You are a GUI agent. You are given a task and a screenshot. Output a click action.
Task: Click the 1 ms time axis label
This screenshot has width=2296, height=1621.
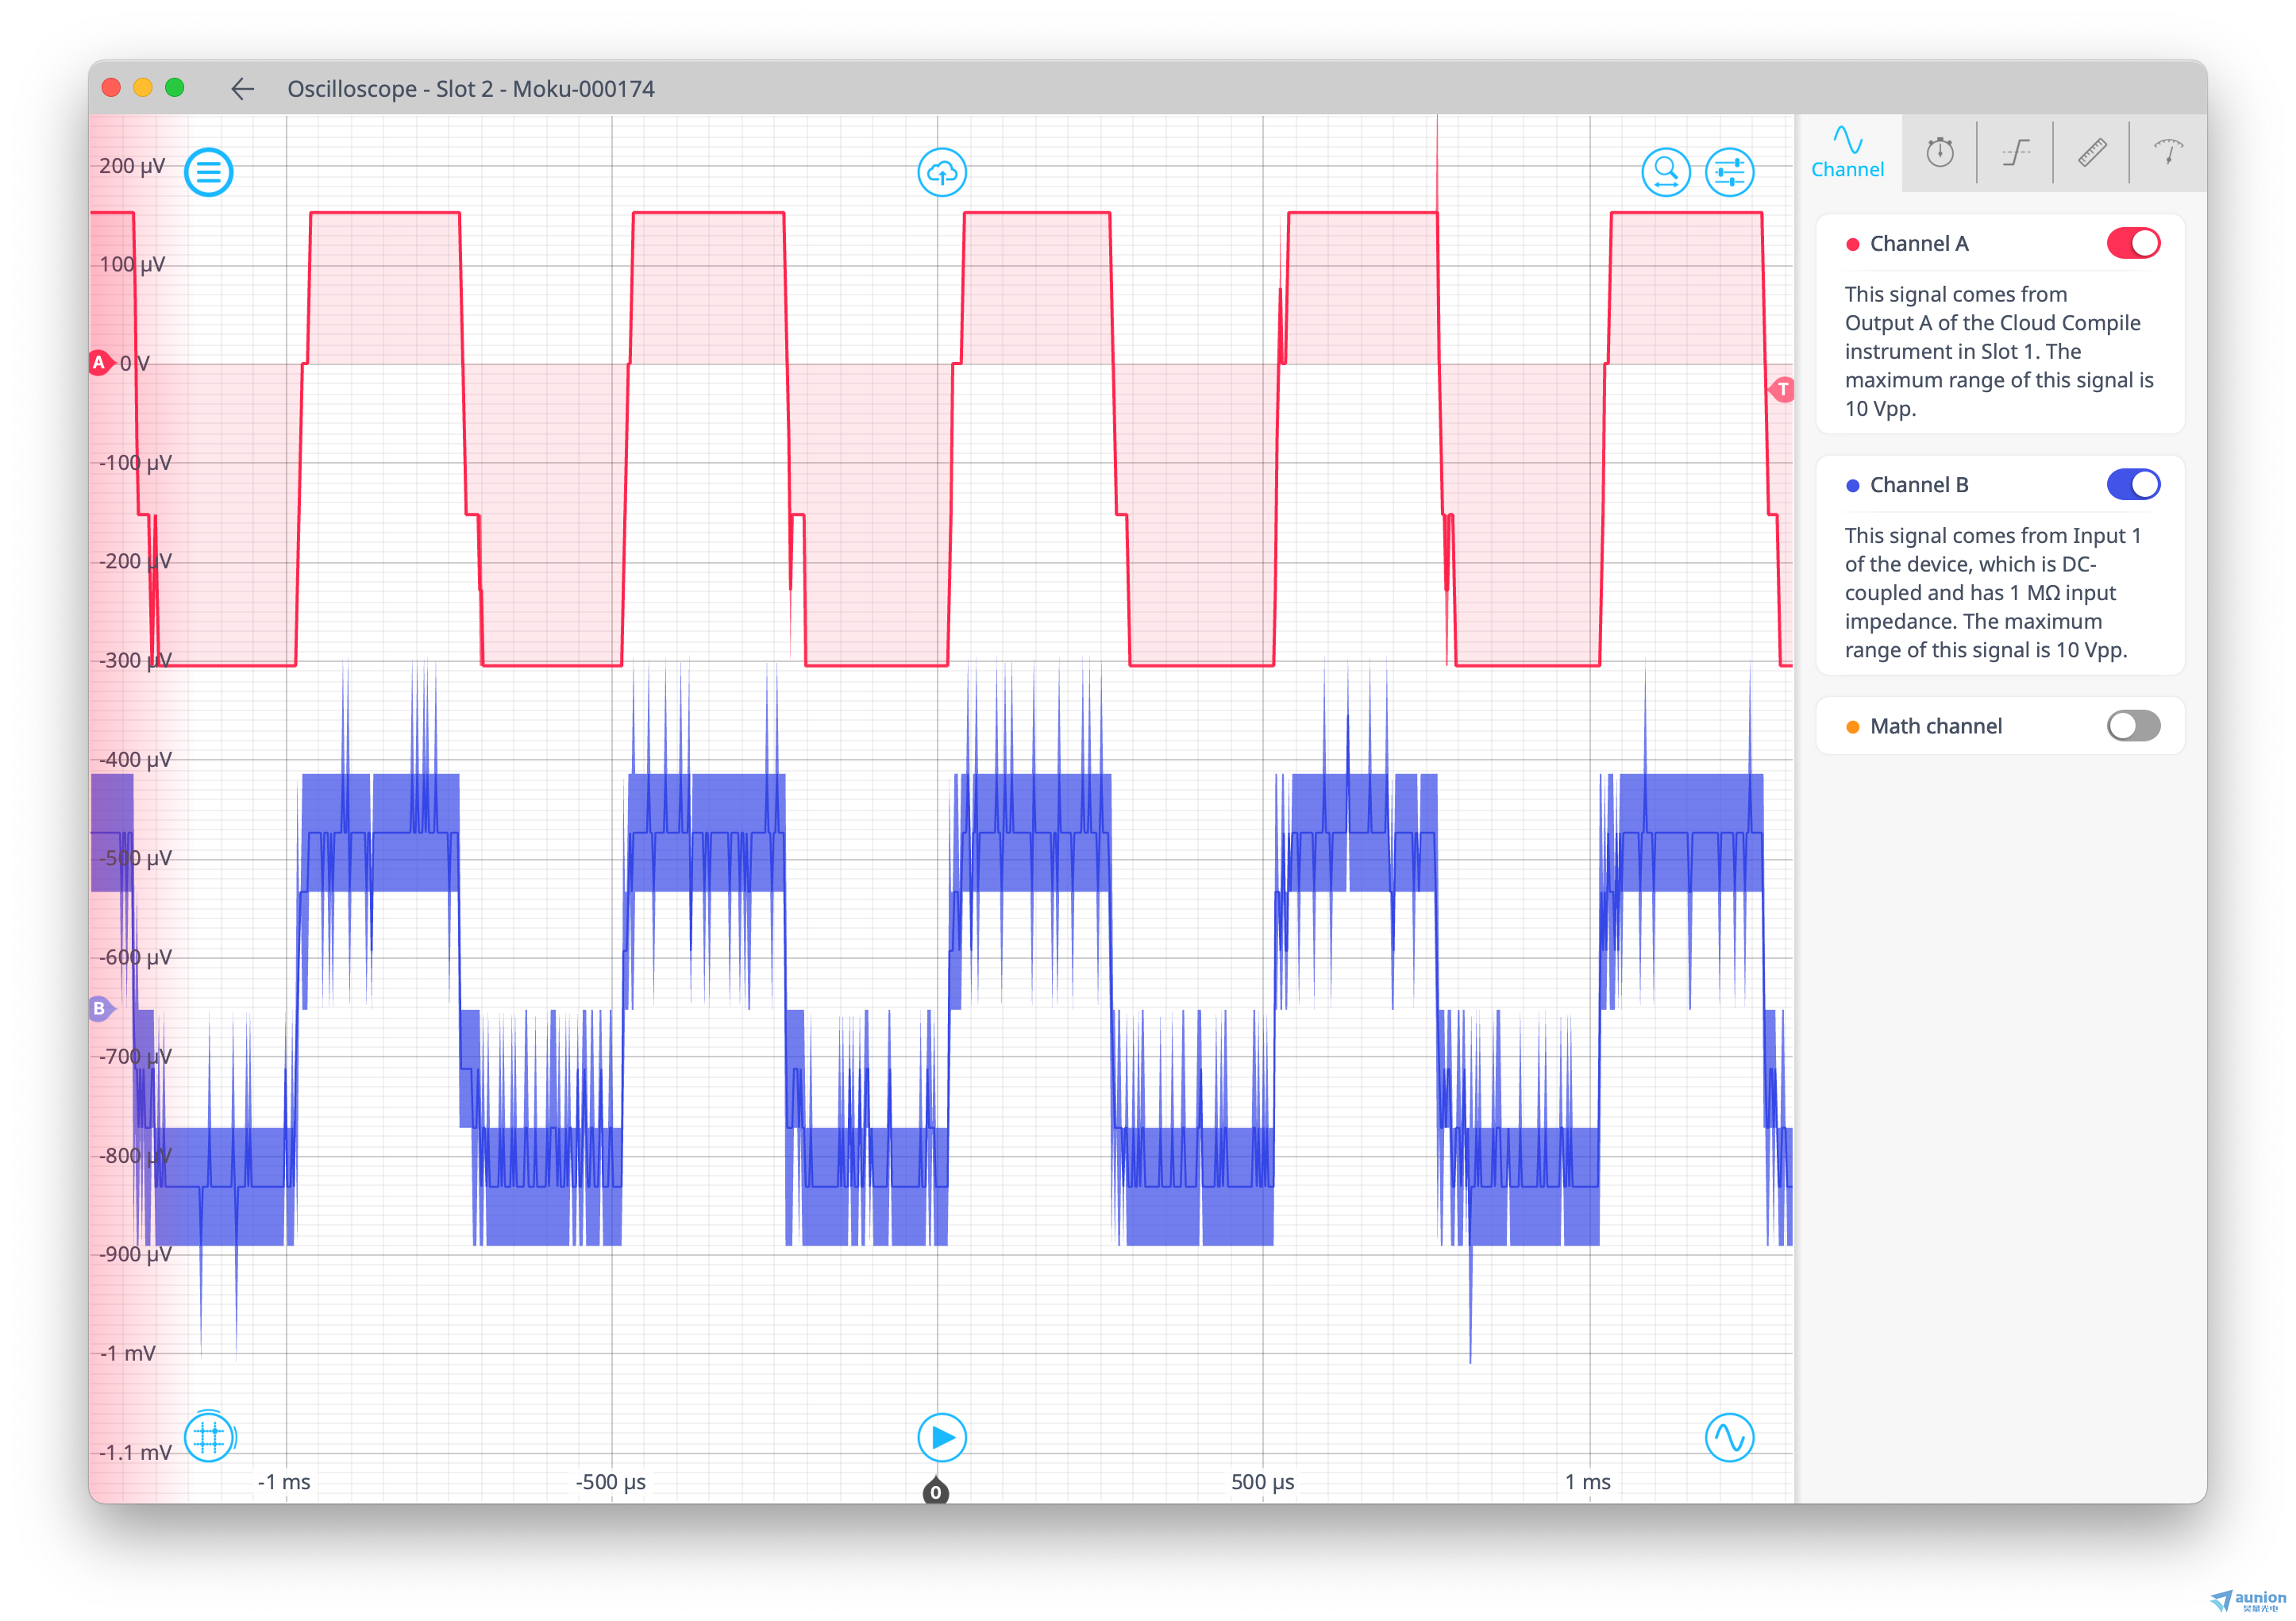(x=1588, y=1482)
